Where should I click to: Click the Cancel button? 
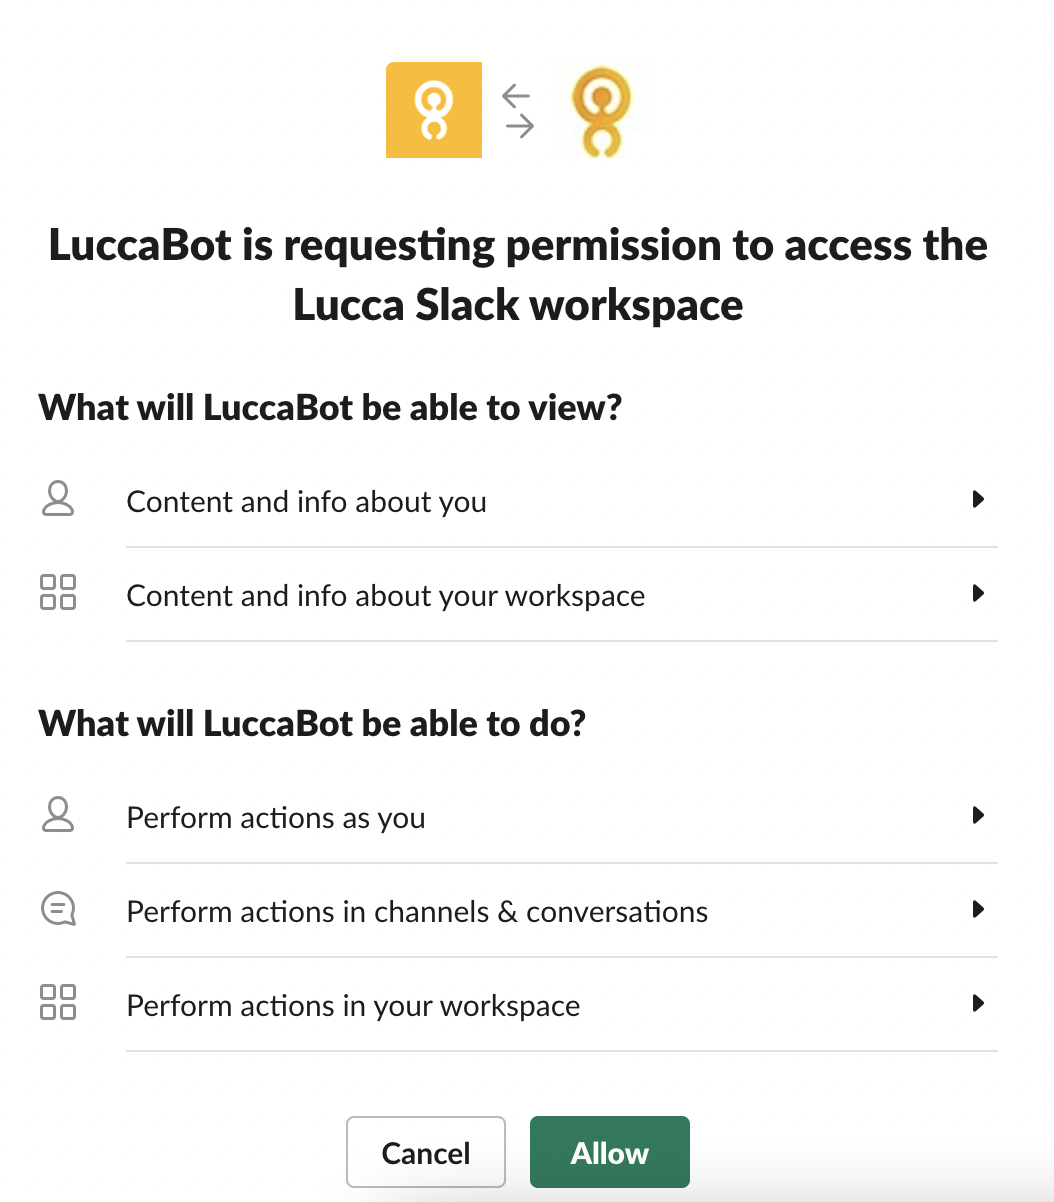[x=426, y=1152]
